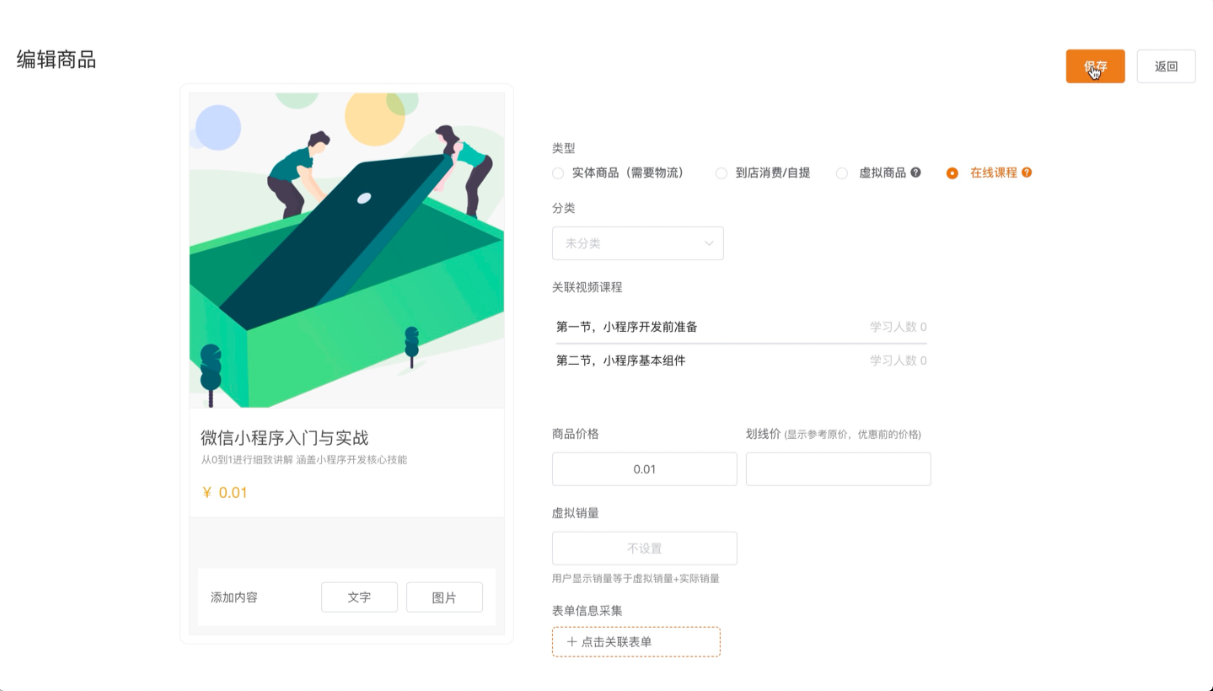Click the 虚拟销量 input showing 不设置
The width and height of the screenshot is (1213, 691).
pos(644,548)
